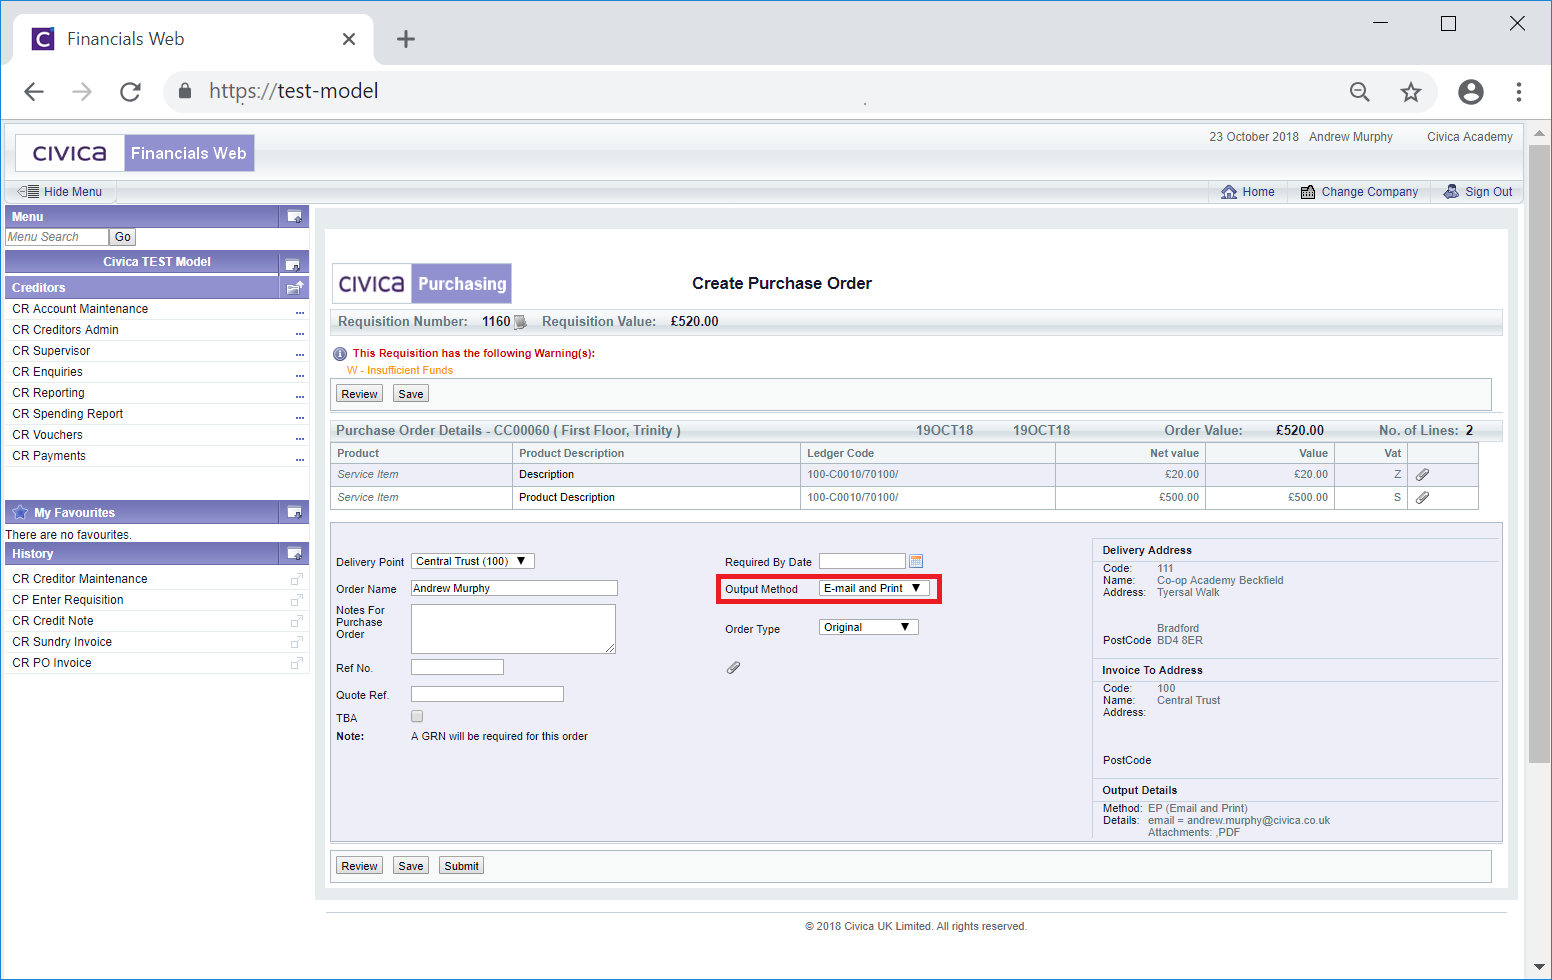Open CP Enter Requisition in new window icon
This screenshot has height=980, width=1552.
296,600
